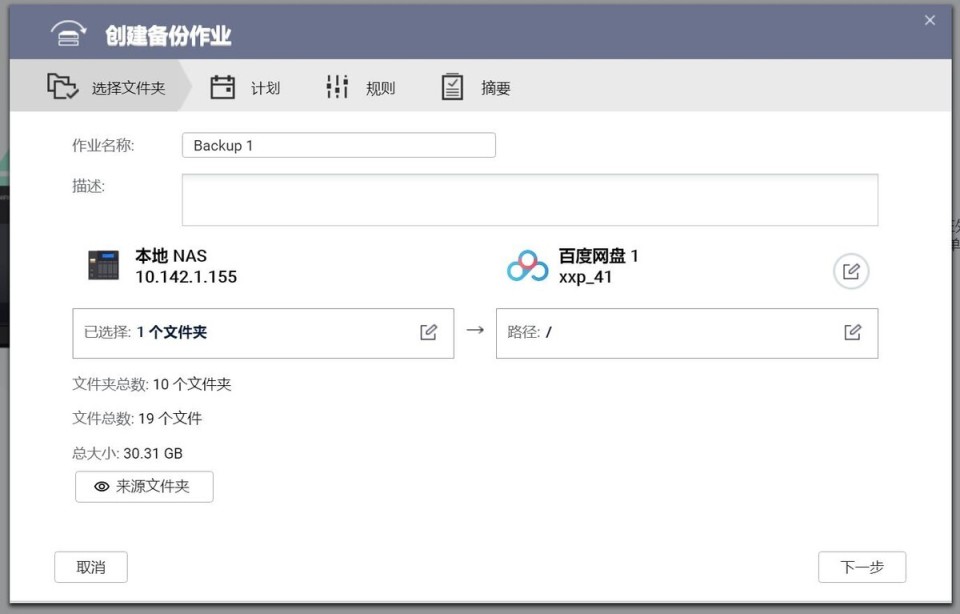Screen dimensions: 960x614
Task: Edit the Baidu Netdisk destination account
Action: click(851, 271)
